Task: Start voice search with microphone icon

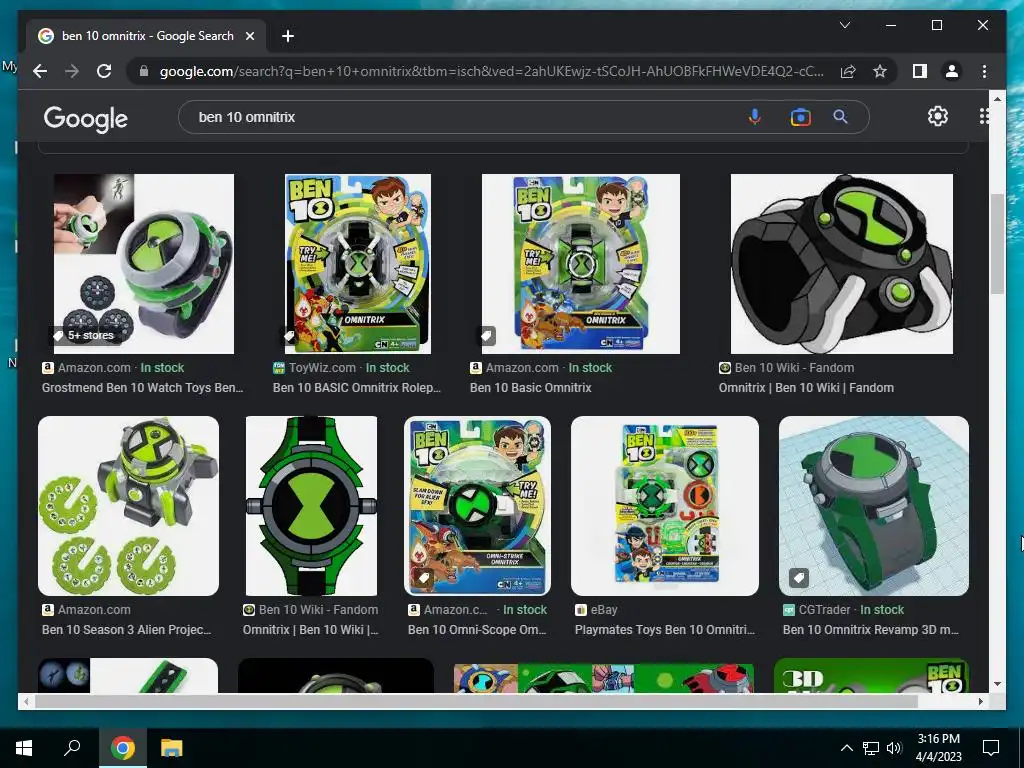Action: coord(754,117)
